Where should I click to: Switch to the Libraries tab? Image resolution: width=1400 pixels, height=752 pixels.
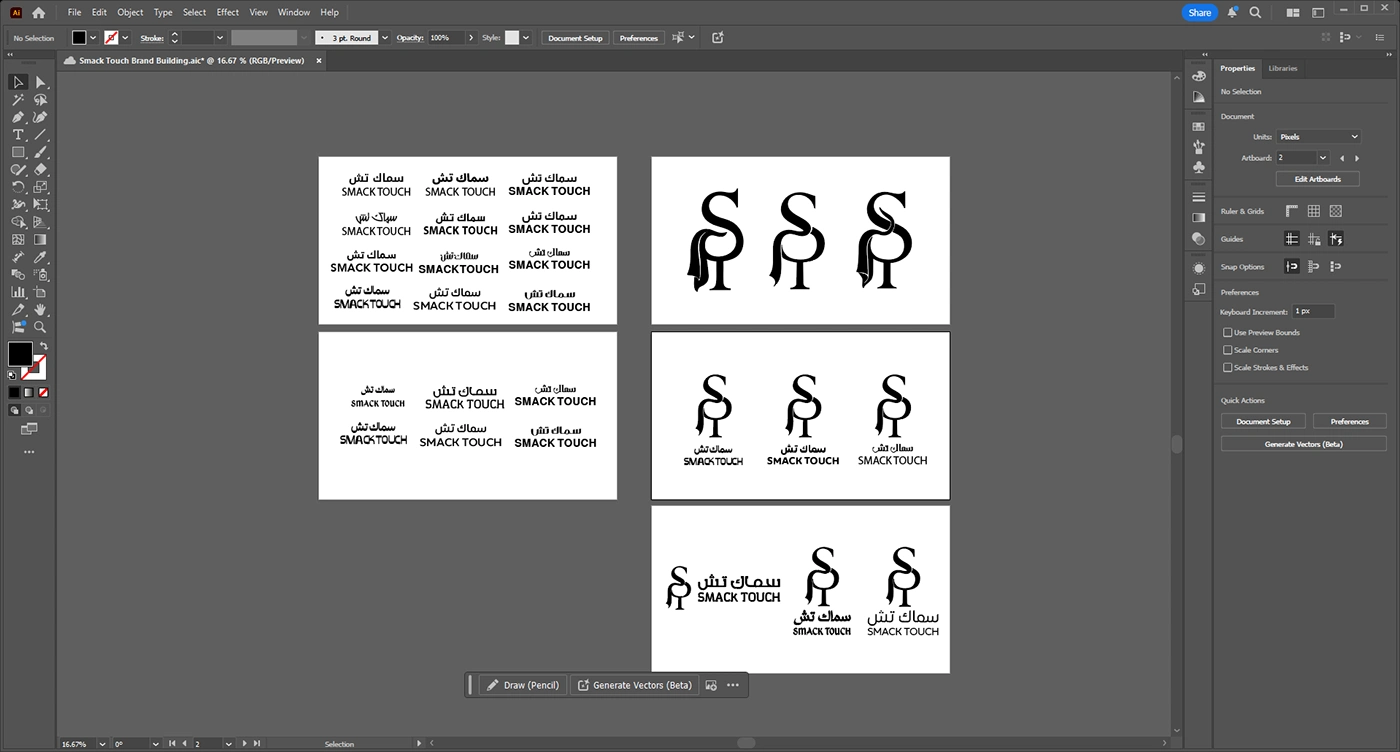(1282, 68)
